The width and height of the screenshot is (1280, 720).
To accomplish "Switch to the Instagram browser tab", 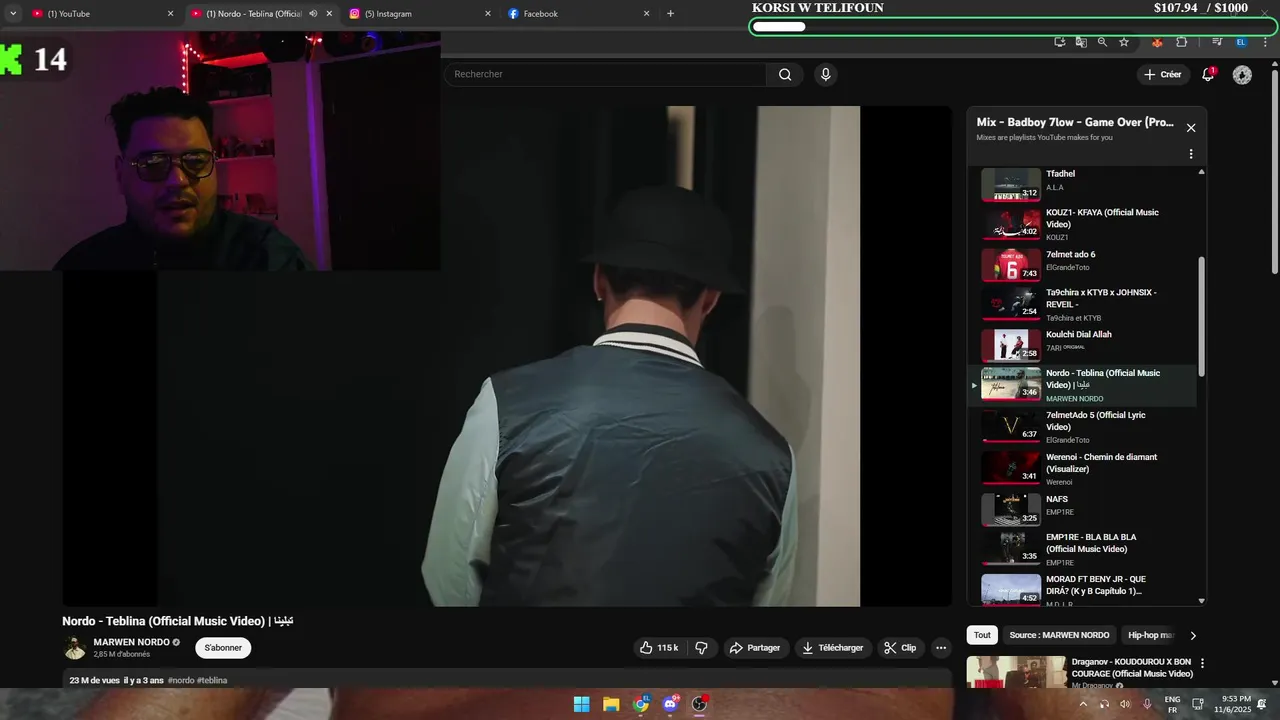I will 419,14.
